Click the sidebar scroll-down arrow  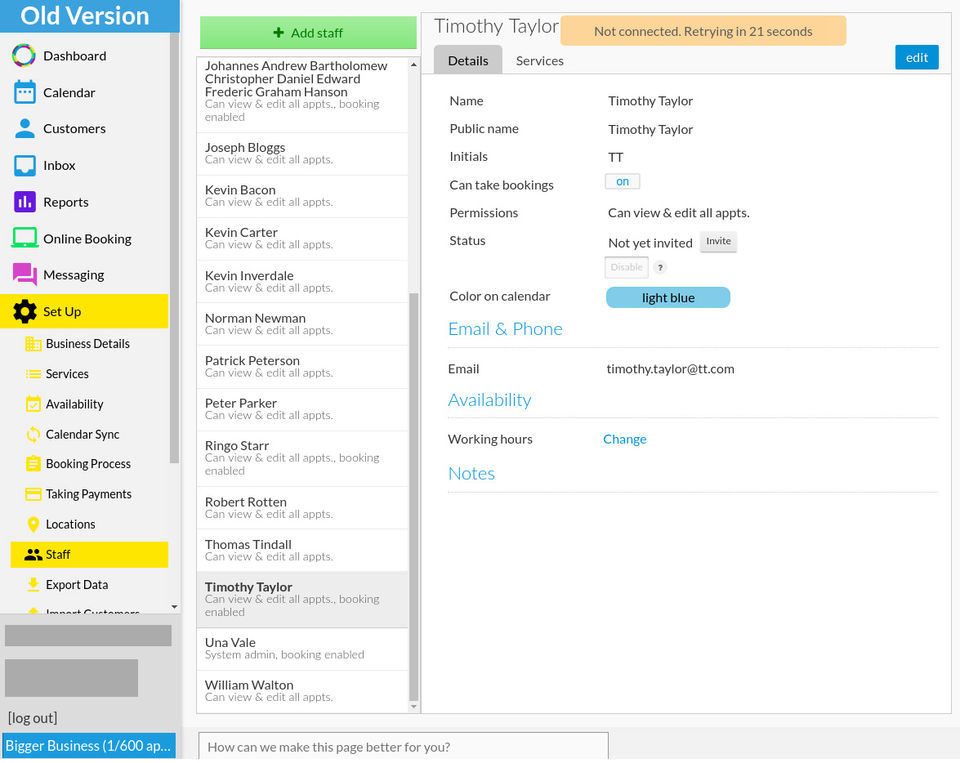tap(174, 607)
